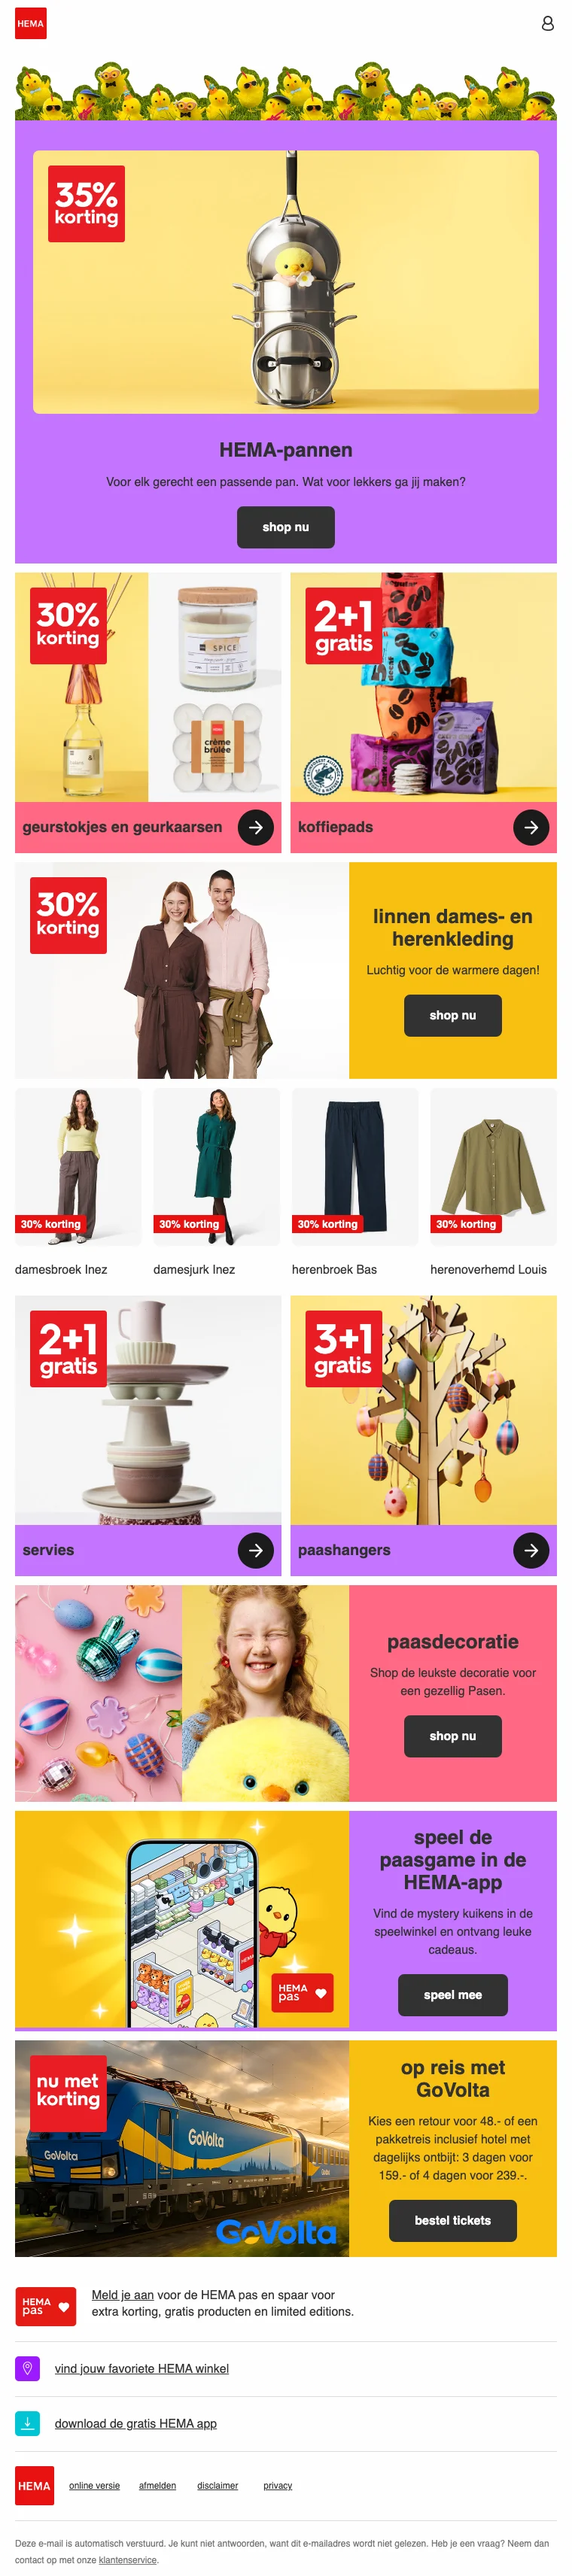Open vind jouw favoriete HEMA winkel link

tap(142, 2368)
